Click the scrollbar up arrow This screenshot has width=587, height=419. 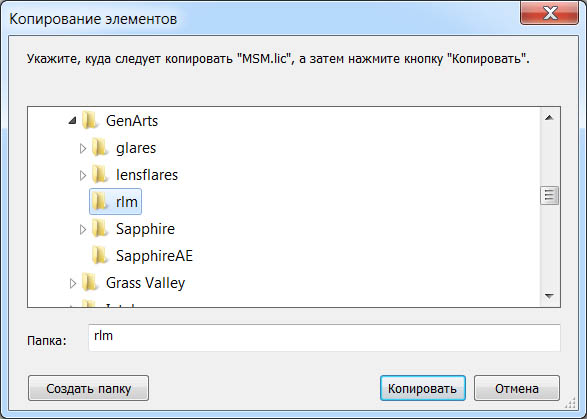pyautogui.click(x=549, y=118)
